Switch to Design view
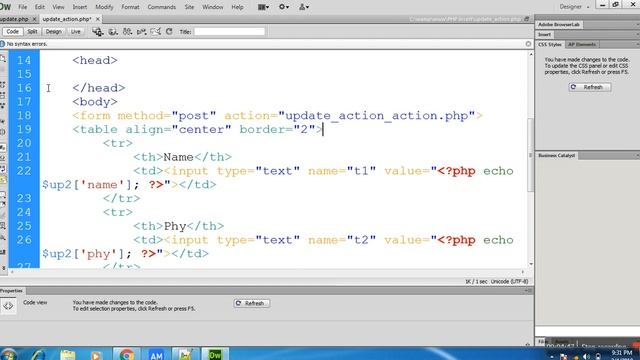 53,31
